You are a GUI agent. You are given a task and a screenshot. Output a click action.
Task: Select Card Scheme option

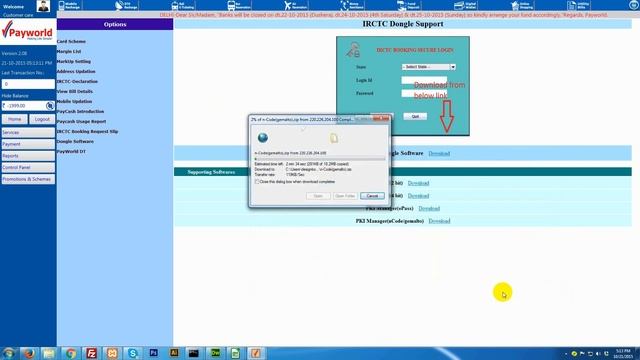click(x=71, y=42)
